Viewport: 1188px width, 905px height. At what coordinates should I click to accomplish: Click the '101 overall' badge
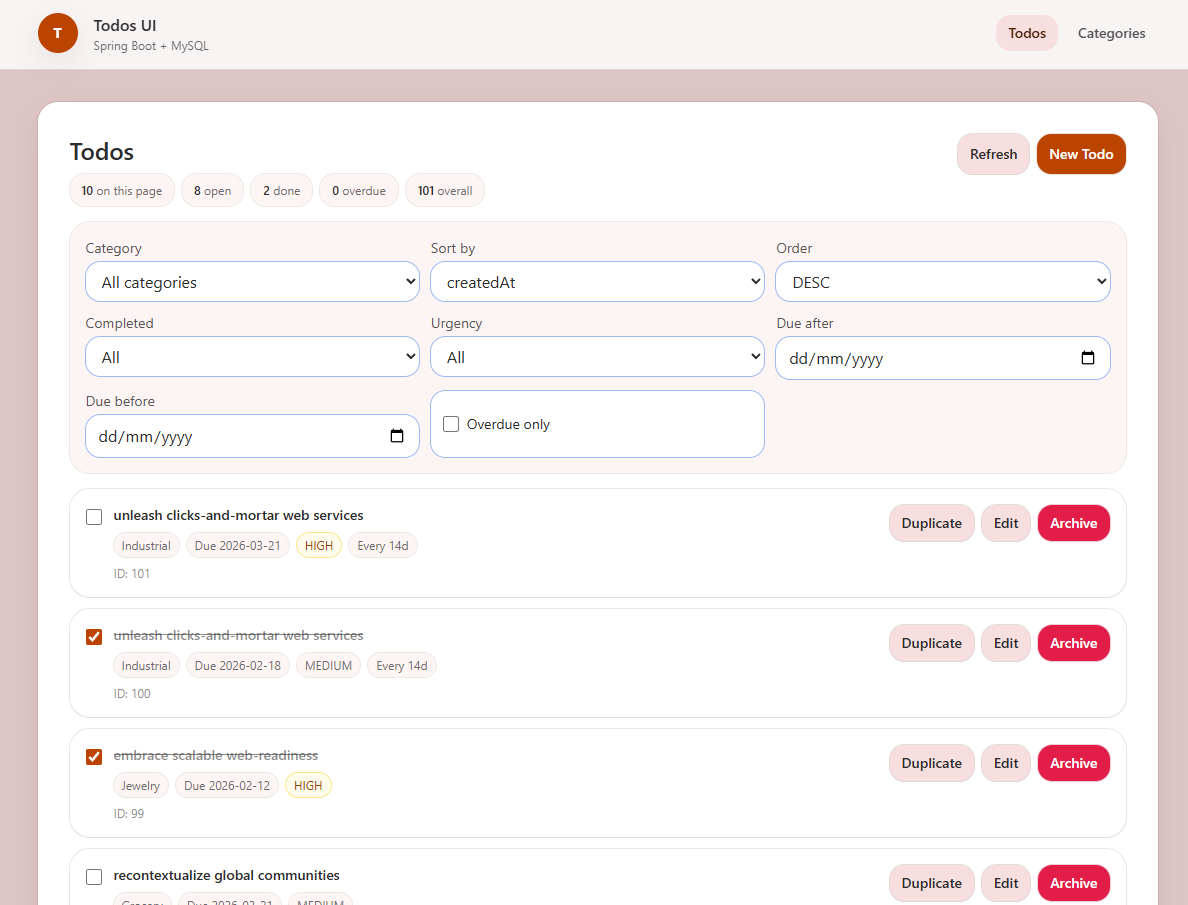click(445, 191)
